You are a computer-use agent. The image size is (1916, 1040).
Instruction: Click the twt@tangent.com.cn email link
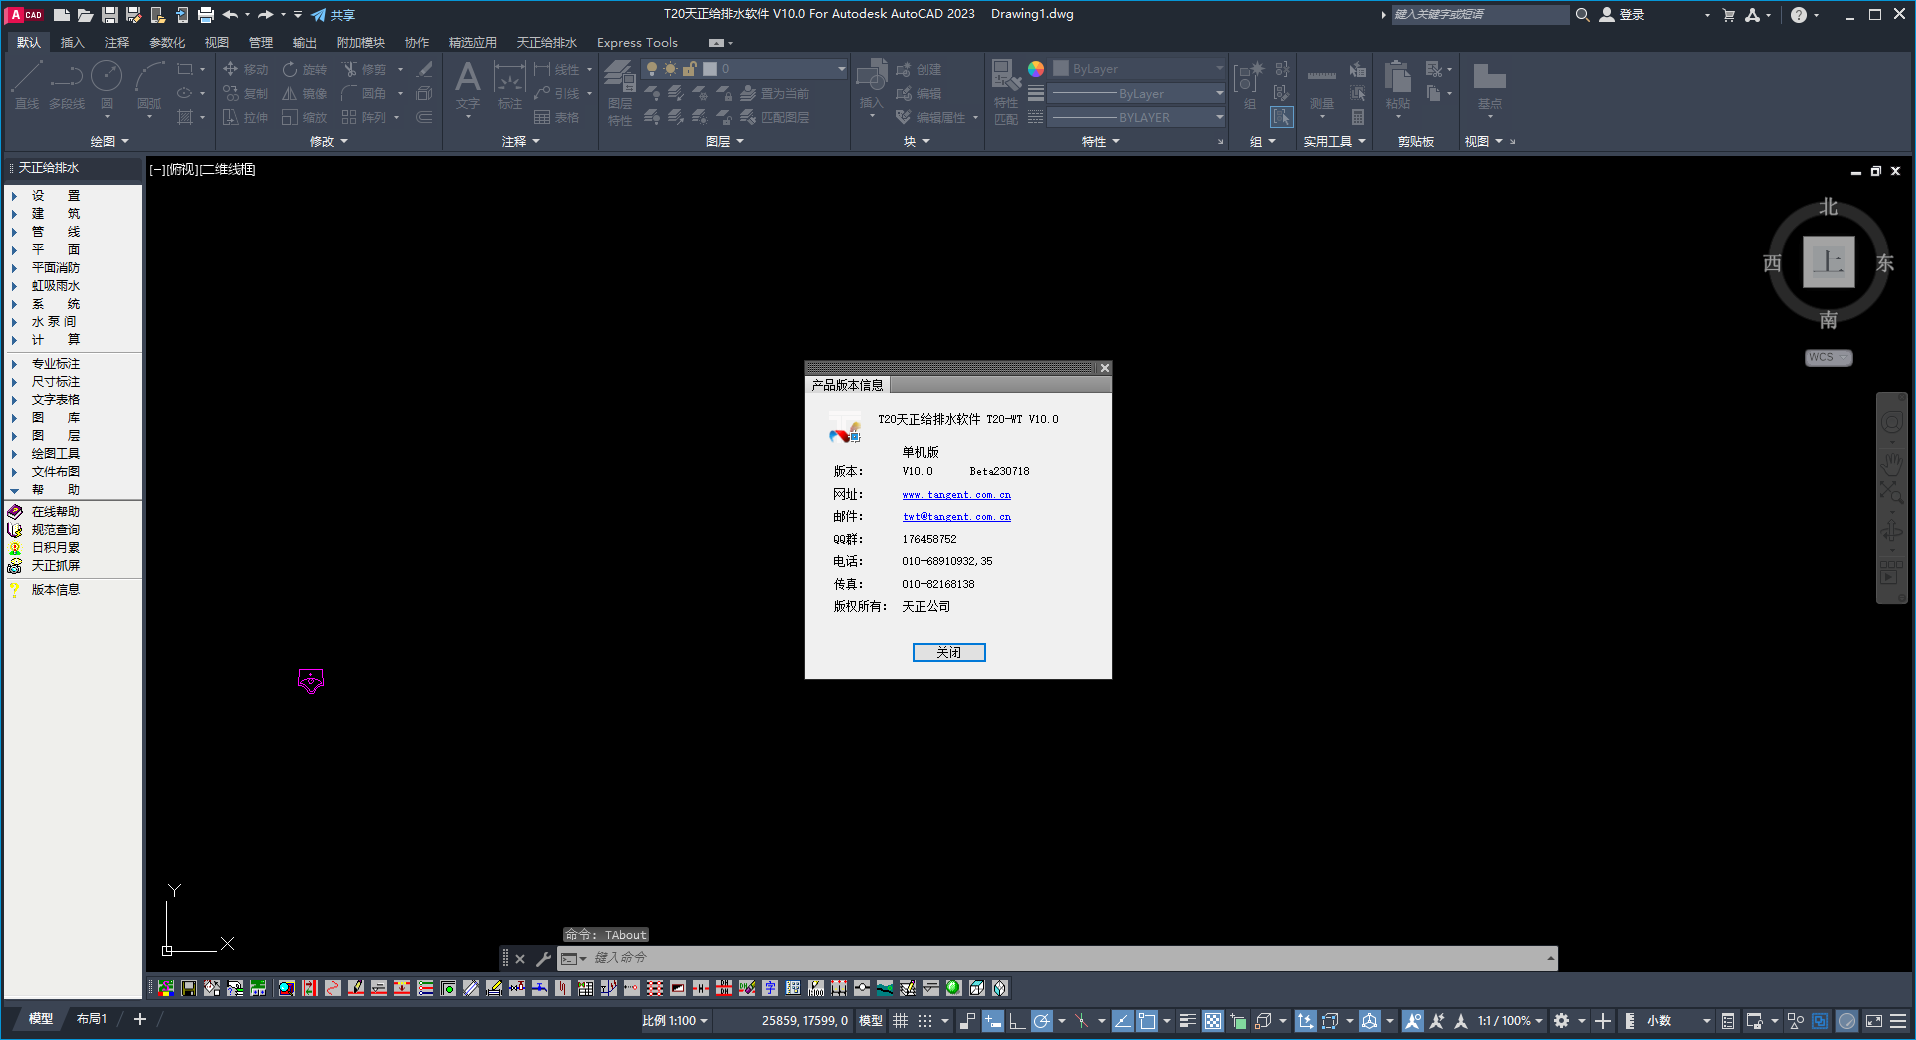coord(956,517)
